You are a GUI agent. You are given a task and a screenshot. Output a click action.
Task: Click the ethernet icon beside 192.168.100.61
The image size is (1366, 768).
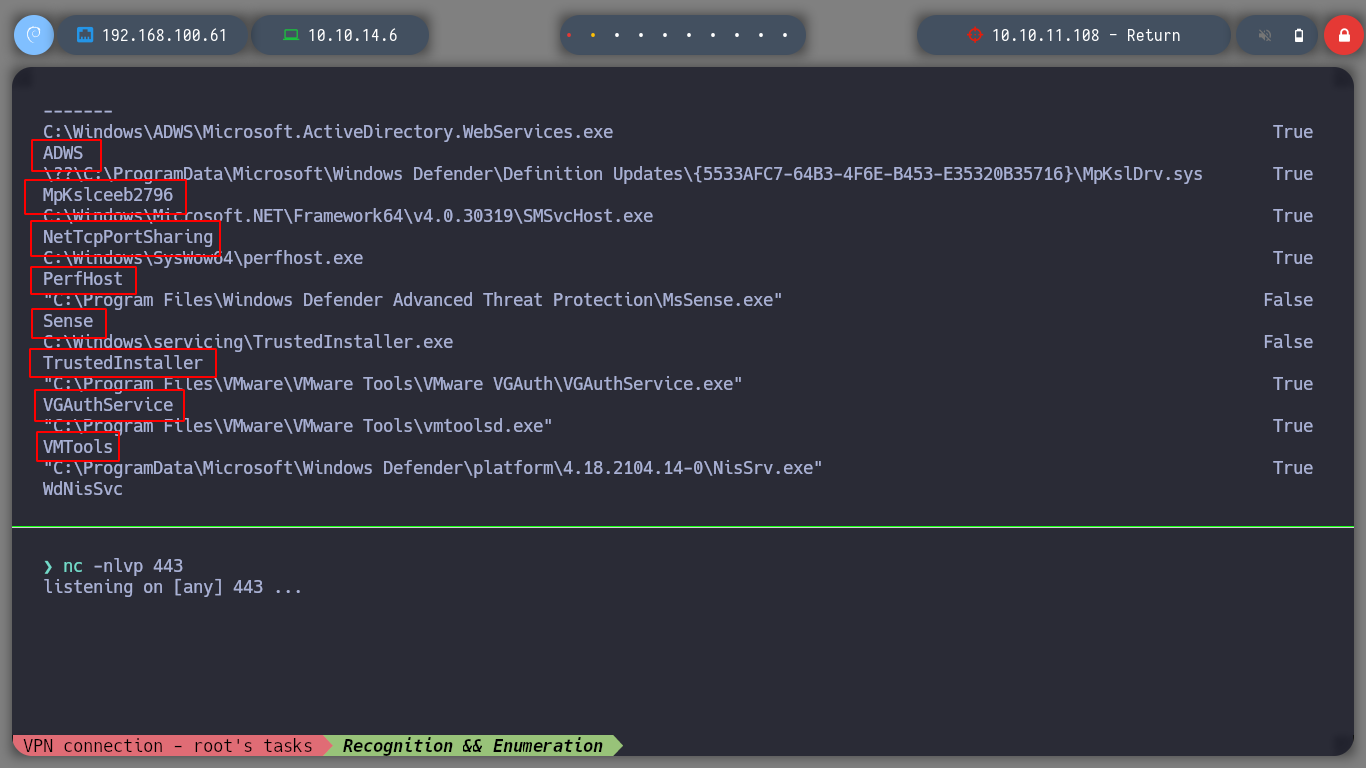point(85,35)
